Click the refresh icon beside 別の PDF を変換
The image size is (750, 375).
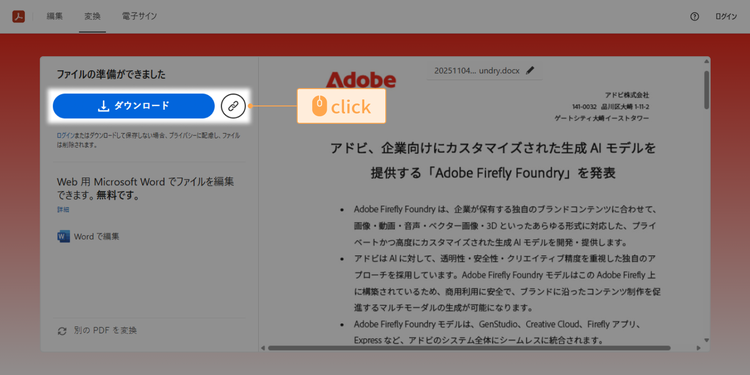click(62, 331)
